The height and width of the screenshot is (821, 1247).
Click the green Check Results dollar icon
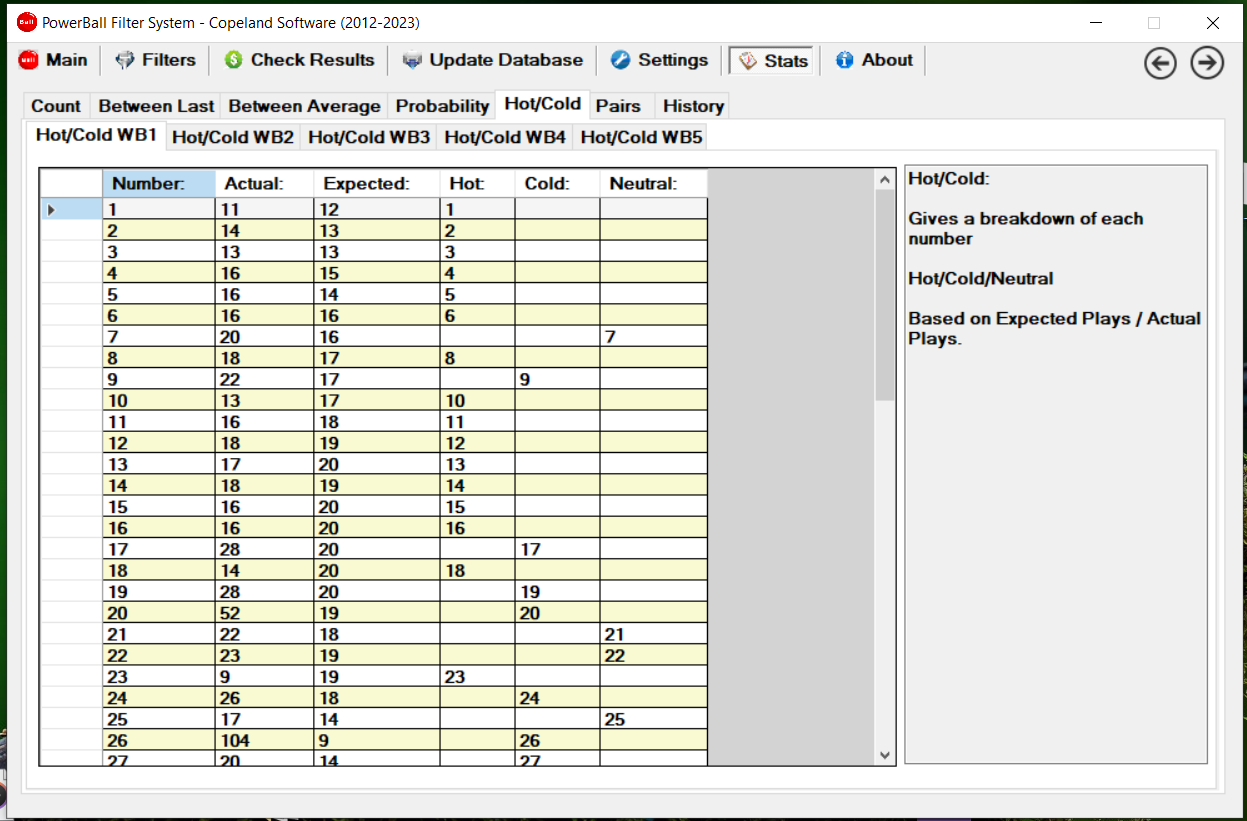(x=234, y=60)
